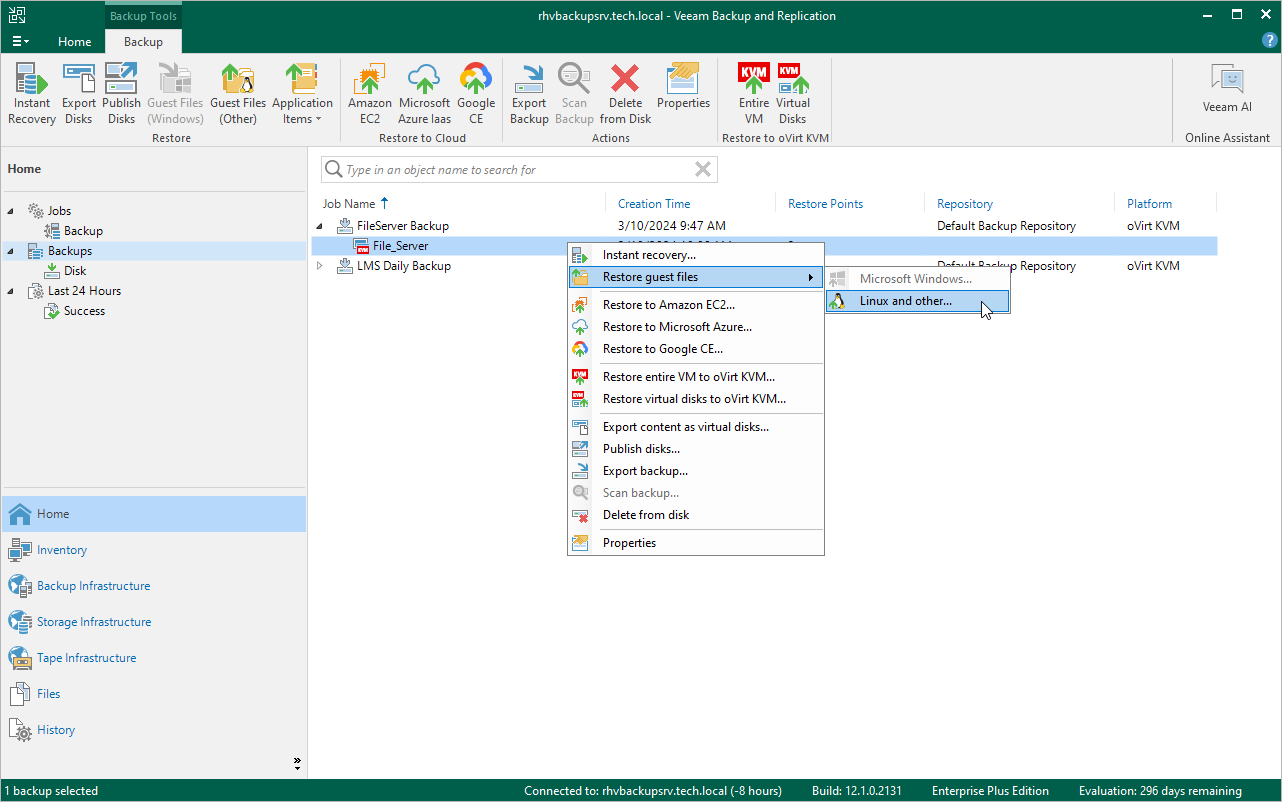Collapse the FileServer Backup job row

click(x=320, y=226)
